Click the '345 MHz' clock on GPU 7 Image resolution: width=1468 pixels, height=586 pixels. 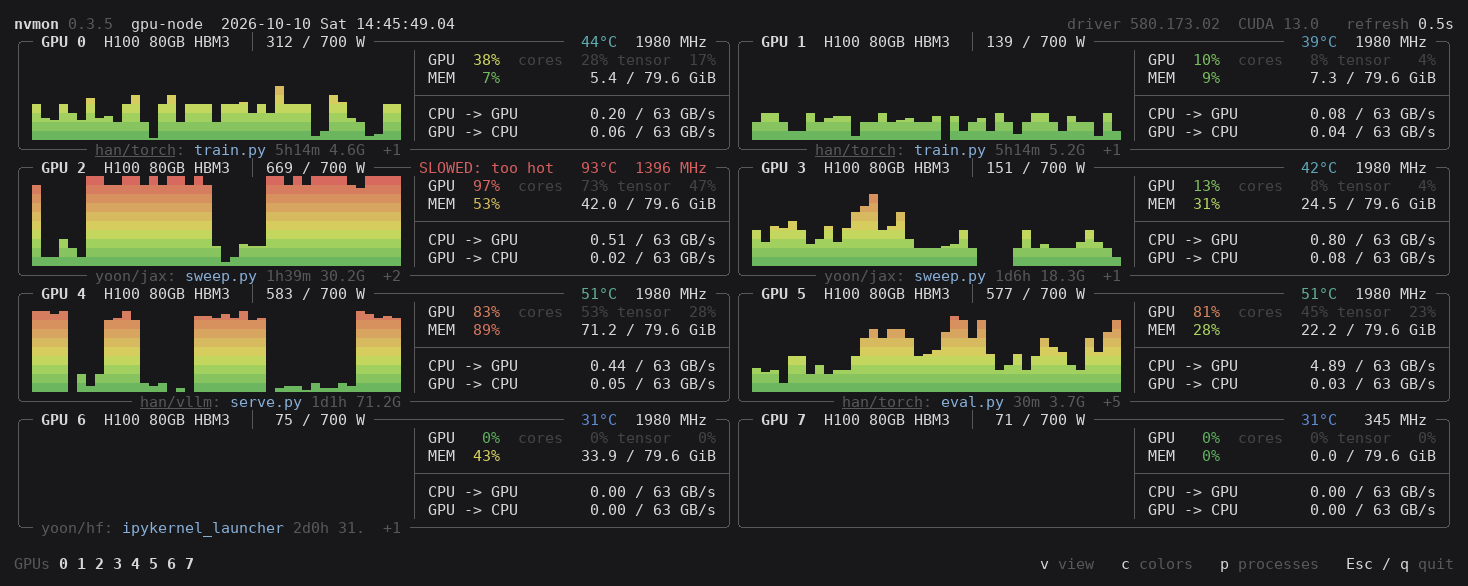pyautogui.click(x=1395, y=420)
